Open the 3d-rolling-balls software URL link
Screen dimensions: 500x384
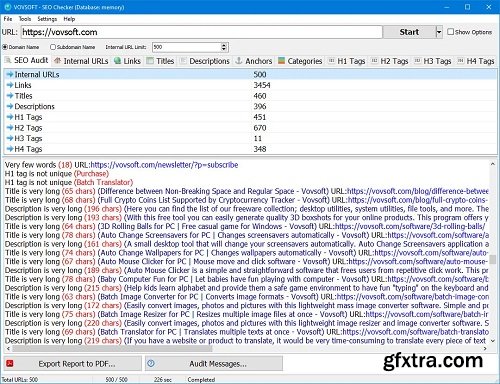(410, 226)
